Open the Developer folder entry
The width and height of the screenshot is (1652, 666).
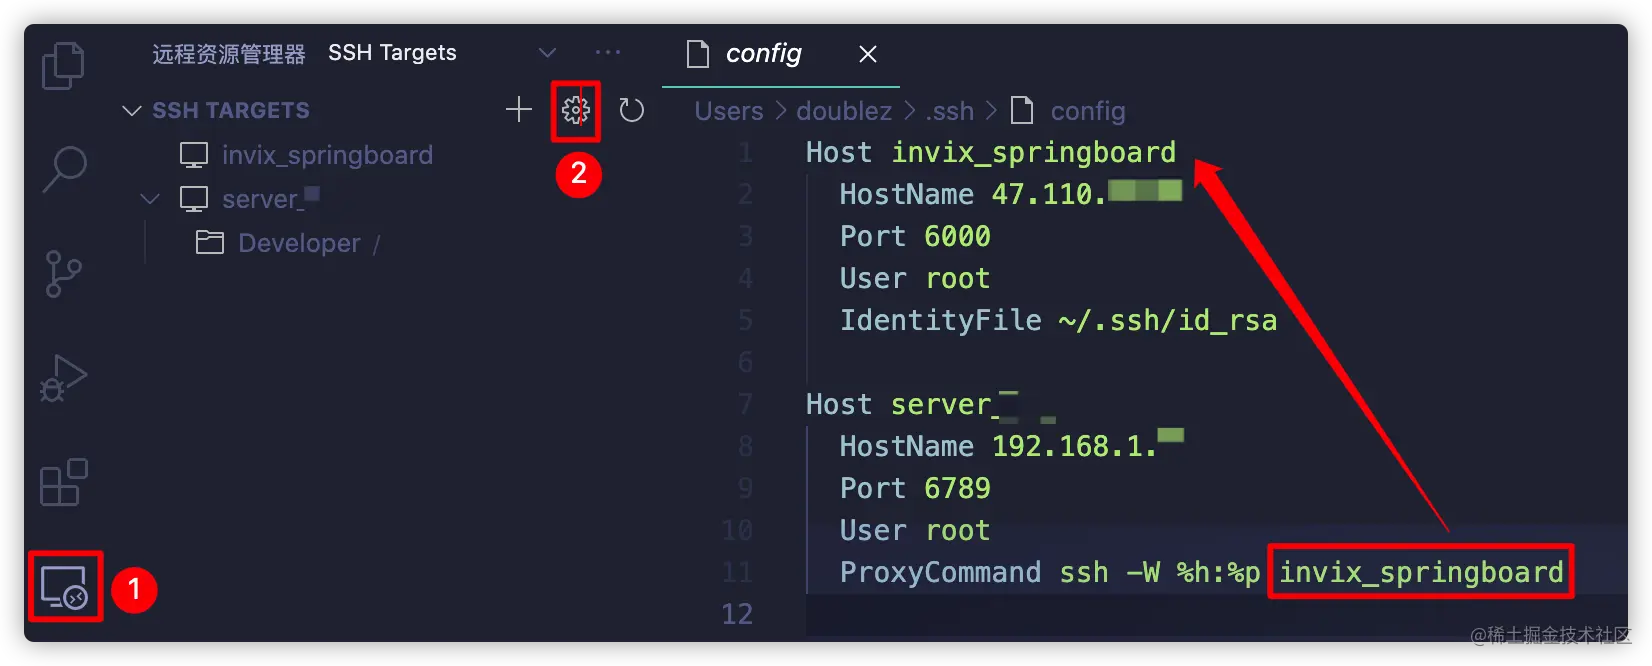[x=299, y=243]
